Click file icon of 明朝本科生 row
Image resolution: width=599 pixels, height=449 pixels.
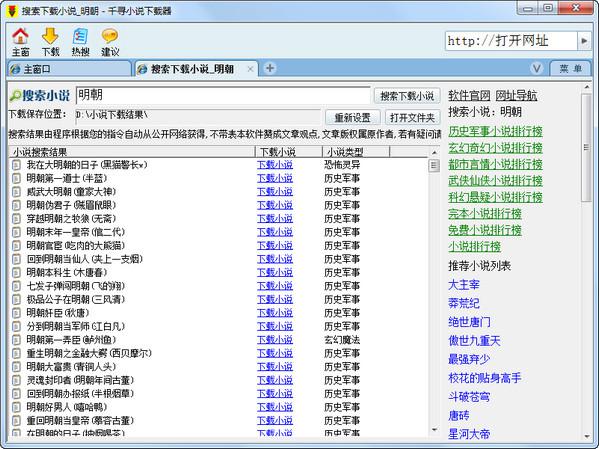click(16, 273)
